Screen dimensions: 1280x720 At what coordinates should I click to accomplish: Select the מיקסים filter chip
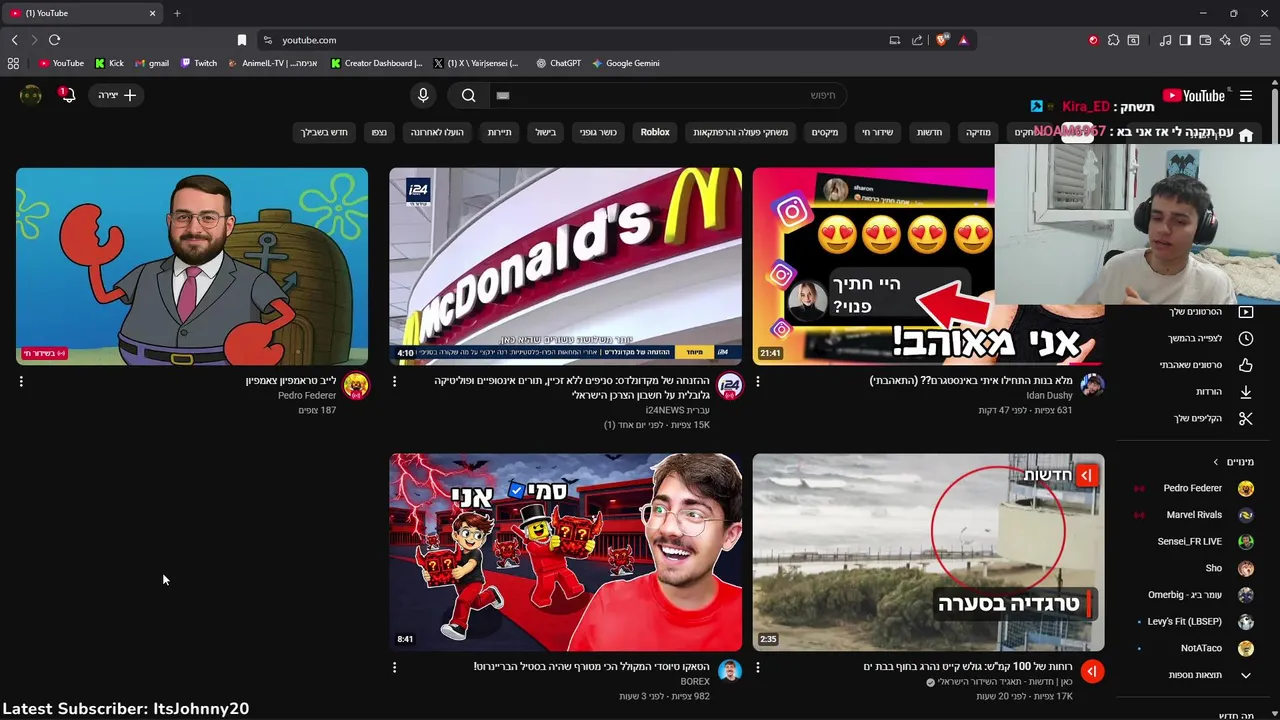click(825, 132)
